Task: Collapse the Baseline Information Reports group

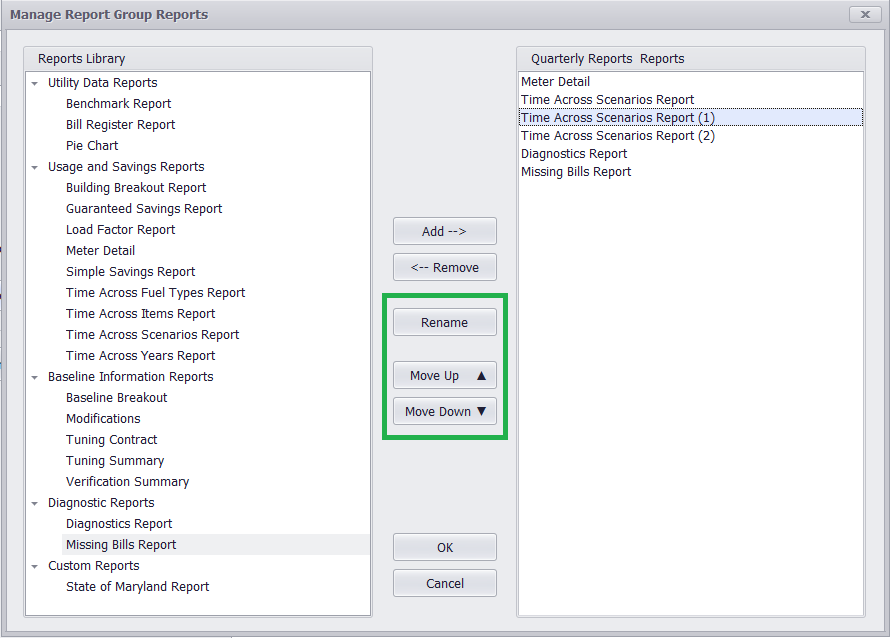Action: (35, 378)
